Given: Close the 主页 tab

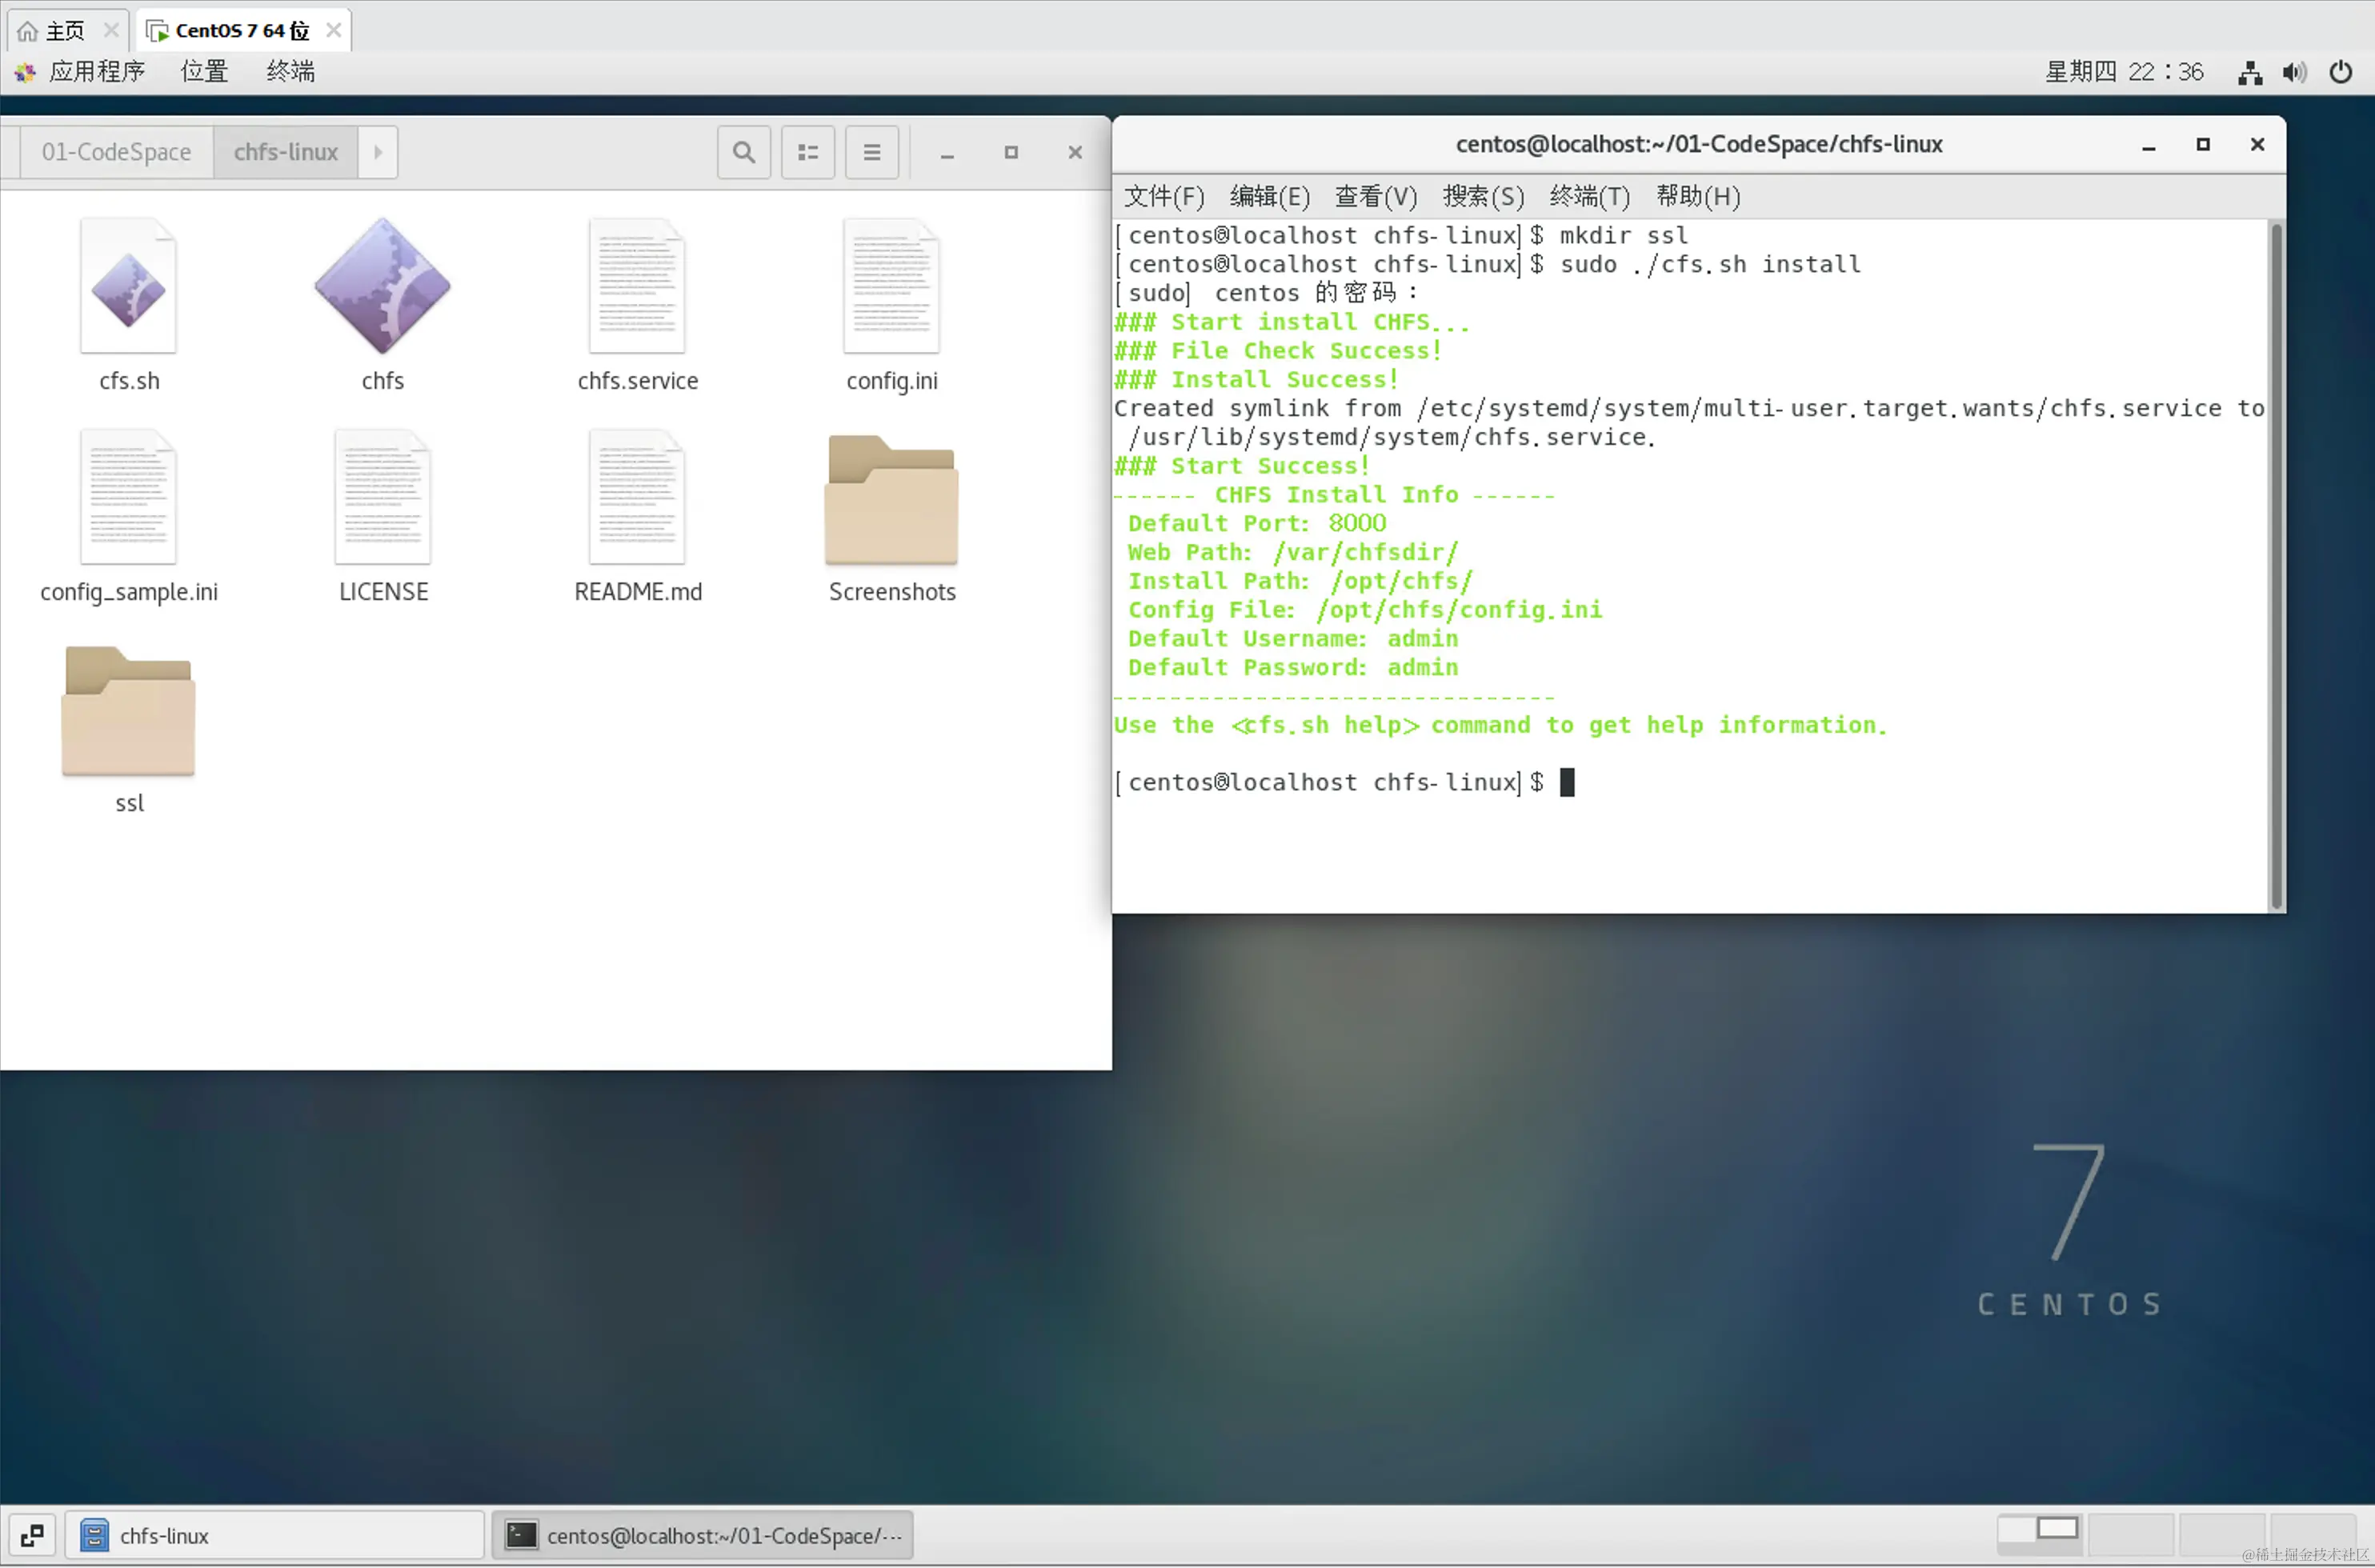Looking at the screenshot, I should (x=111, y=30).
